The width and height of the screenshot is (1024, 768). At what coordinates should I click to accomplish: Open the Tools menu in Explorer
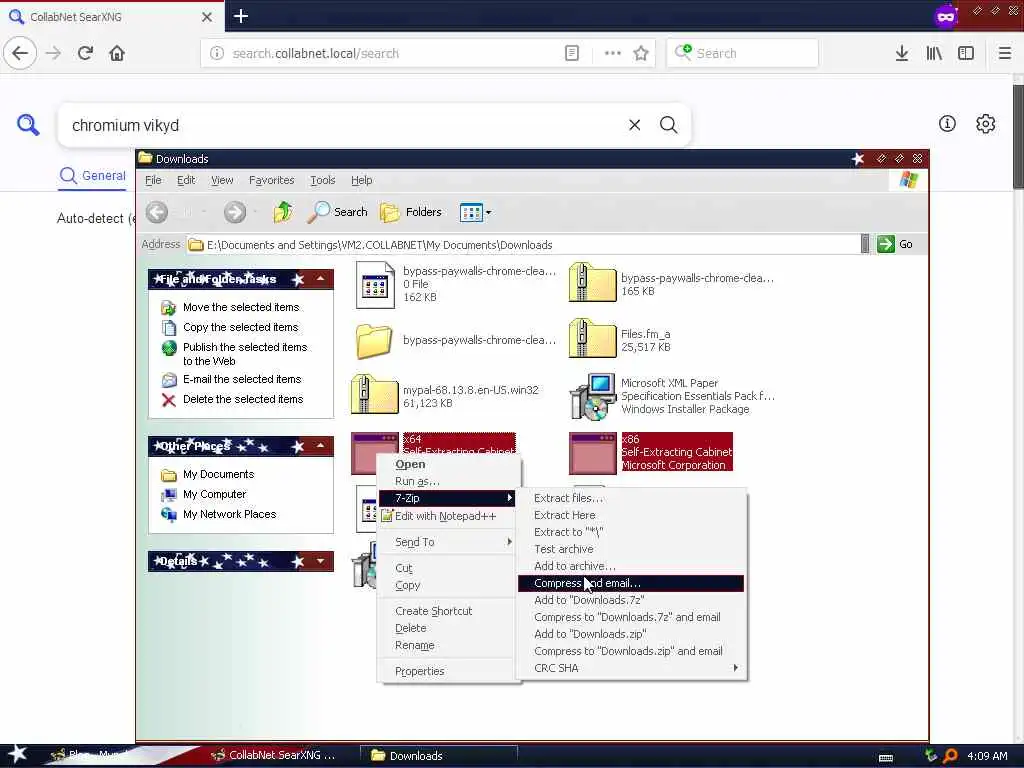coord(323,180)
